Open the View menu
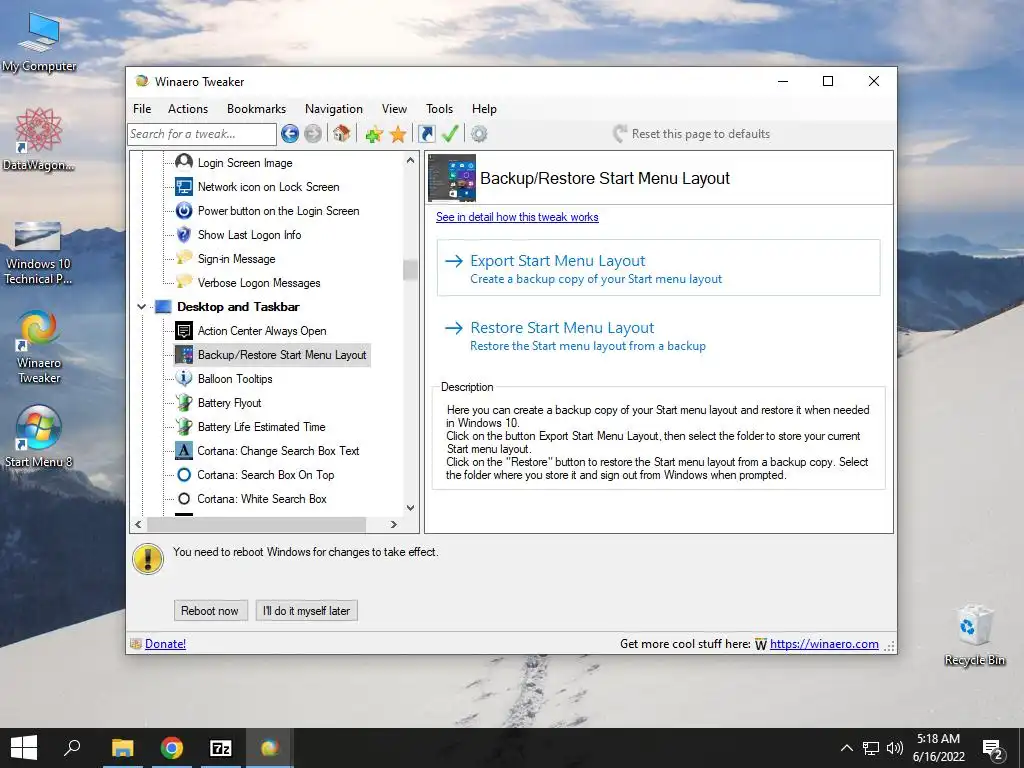This screenshot has height=768, width=1024. click(x=394, y=108)
